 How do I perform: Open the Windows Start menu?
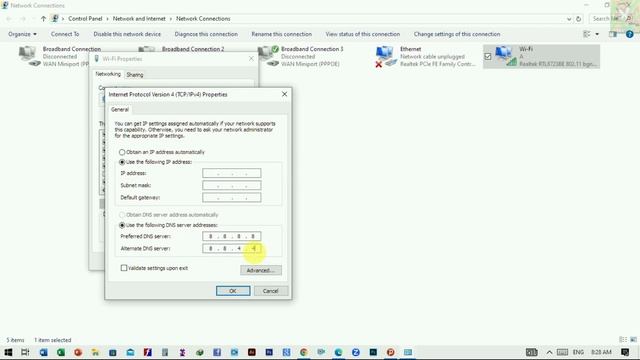pos(8,352)
